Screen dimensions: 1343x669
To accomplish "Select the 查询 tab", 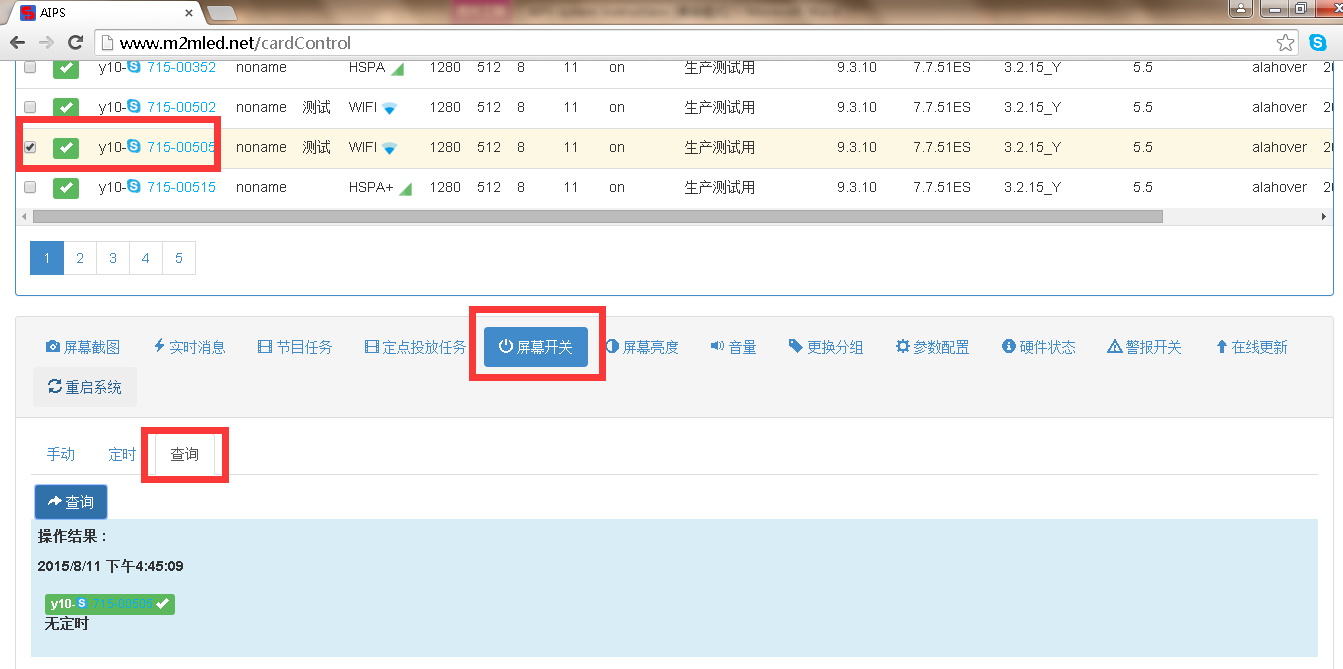I will [x=184, y=454].
